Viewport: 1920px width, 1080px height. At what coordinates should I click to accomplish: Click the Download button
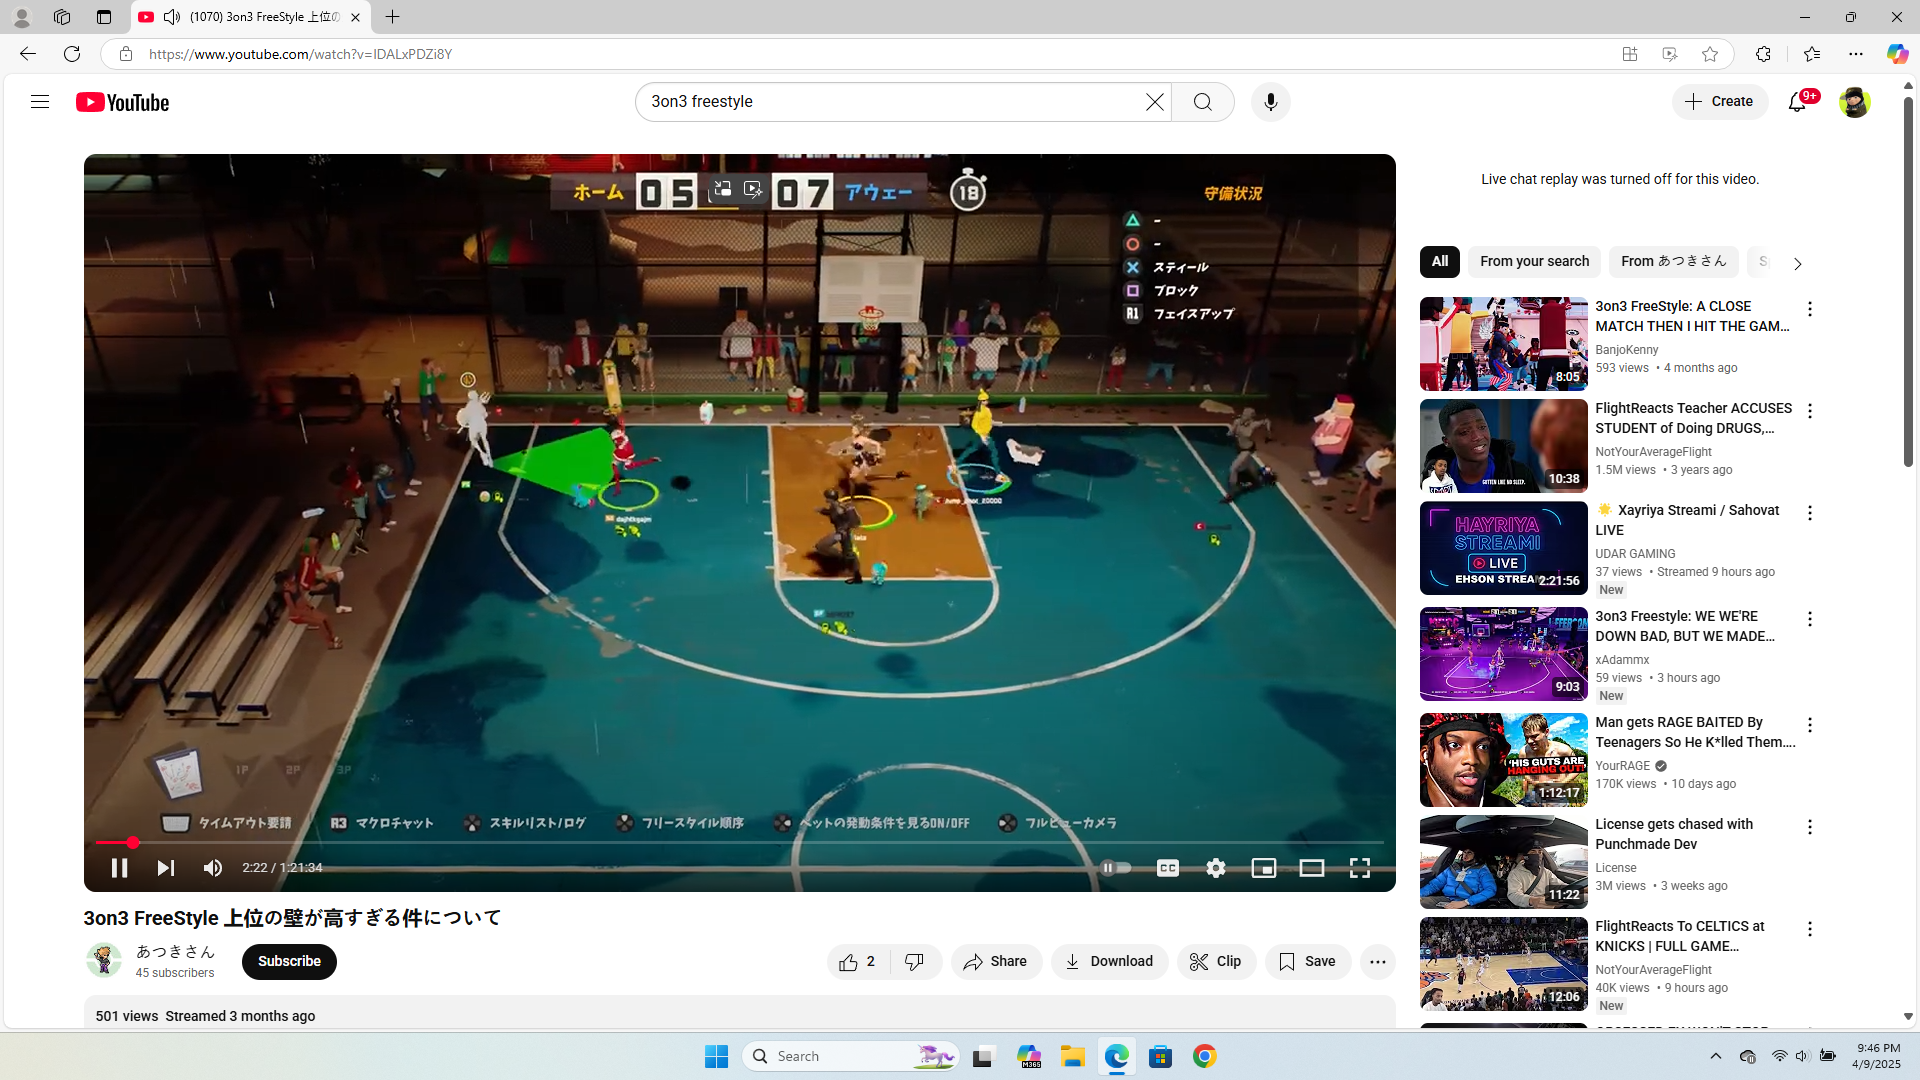pyautogui.click(x=1109, y=962)
